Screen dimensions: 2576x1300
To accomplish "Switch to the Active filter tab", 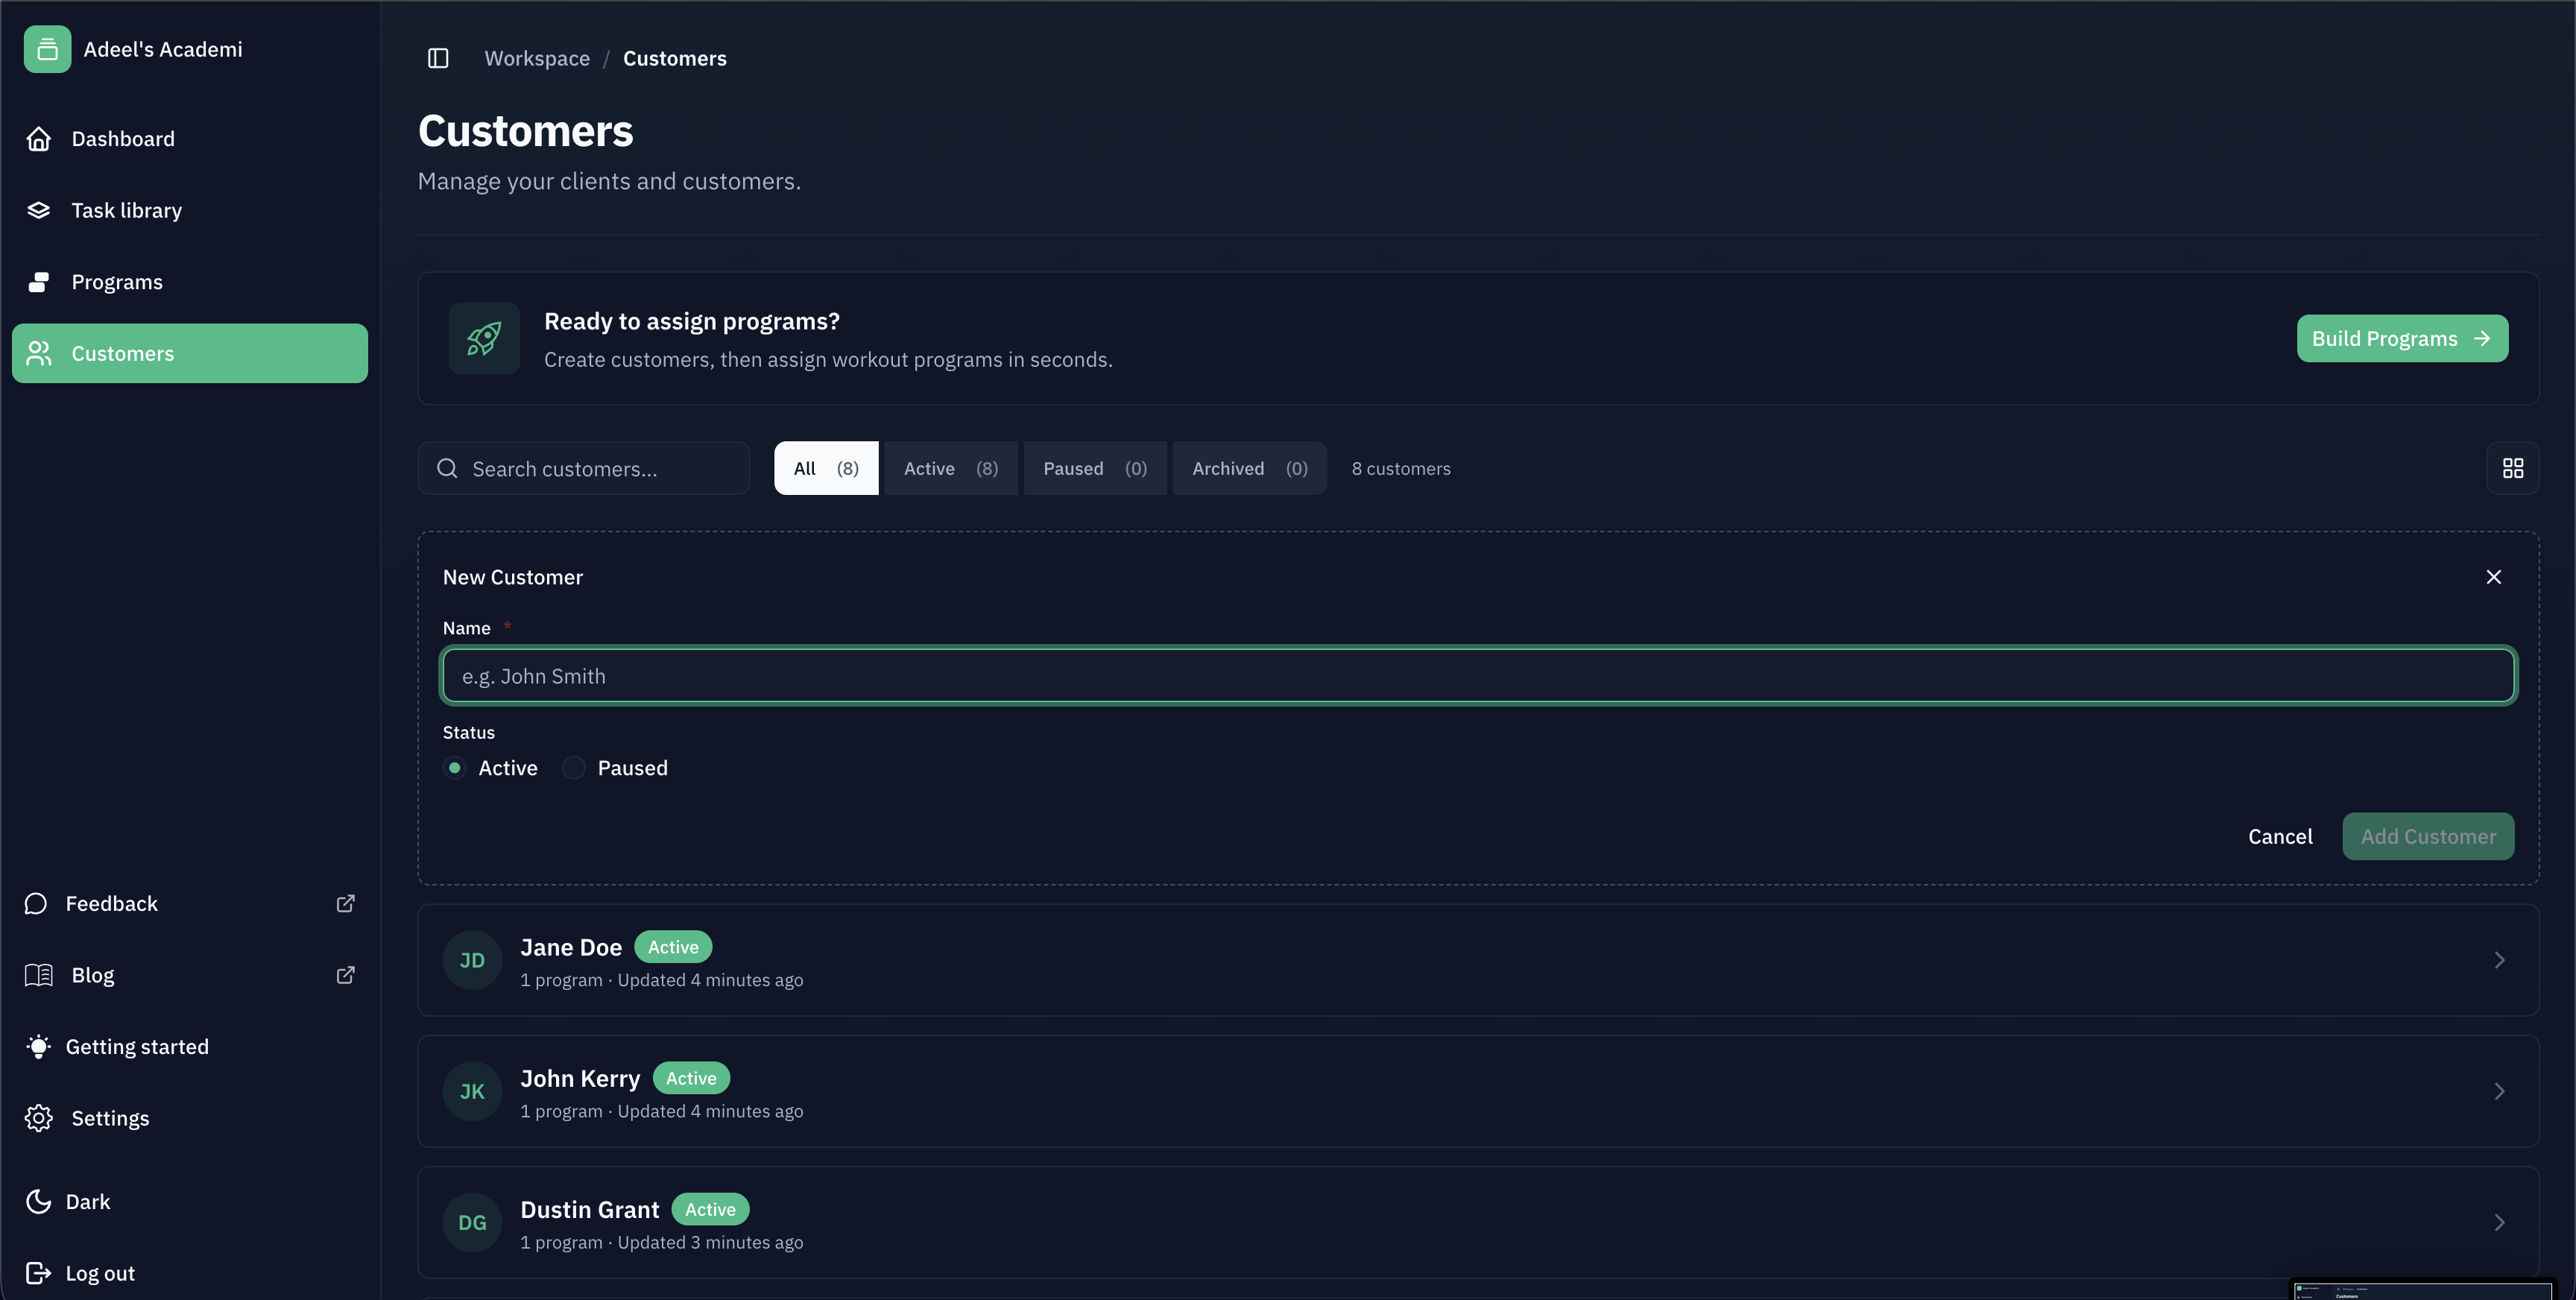I will point(949,467).
